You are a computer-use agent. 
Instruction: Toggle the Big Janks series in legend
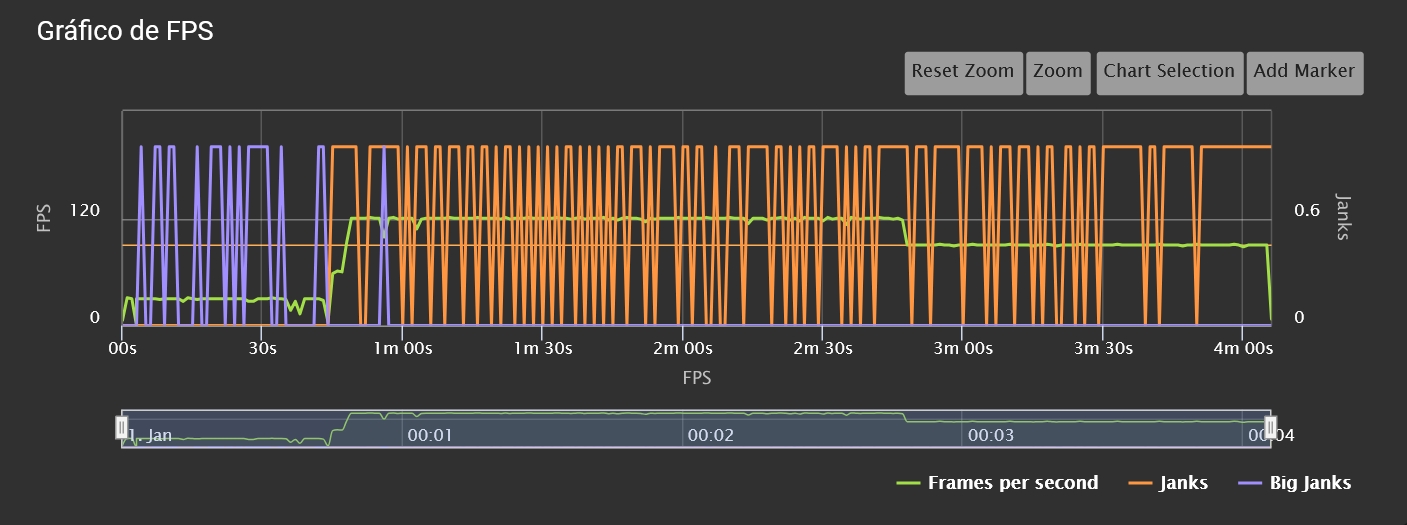(x=1294, y=483)
